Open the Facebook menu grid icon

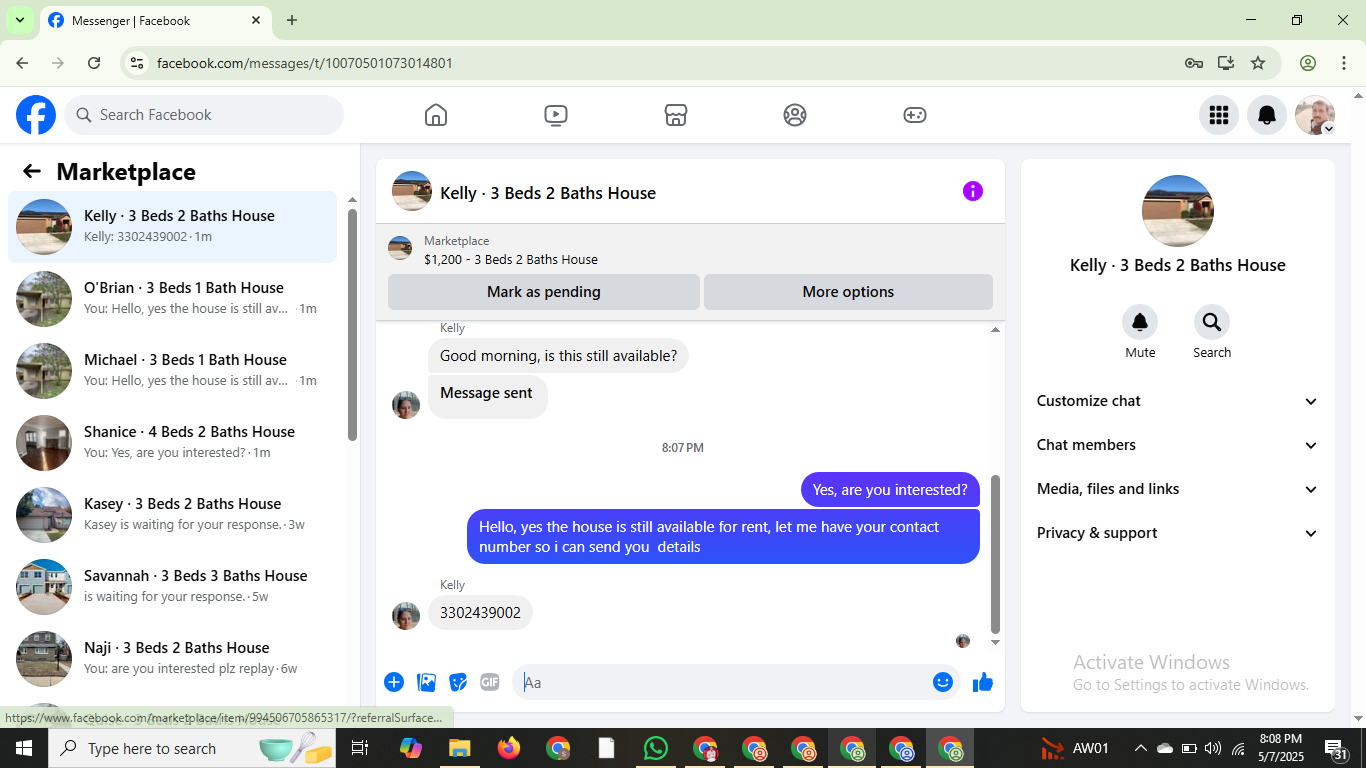[x=1218, y=115]
